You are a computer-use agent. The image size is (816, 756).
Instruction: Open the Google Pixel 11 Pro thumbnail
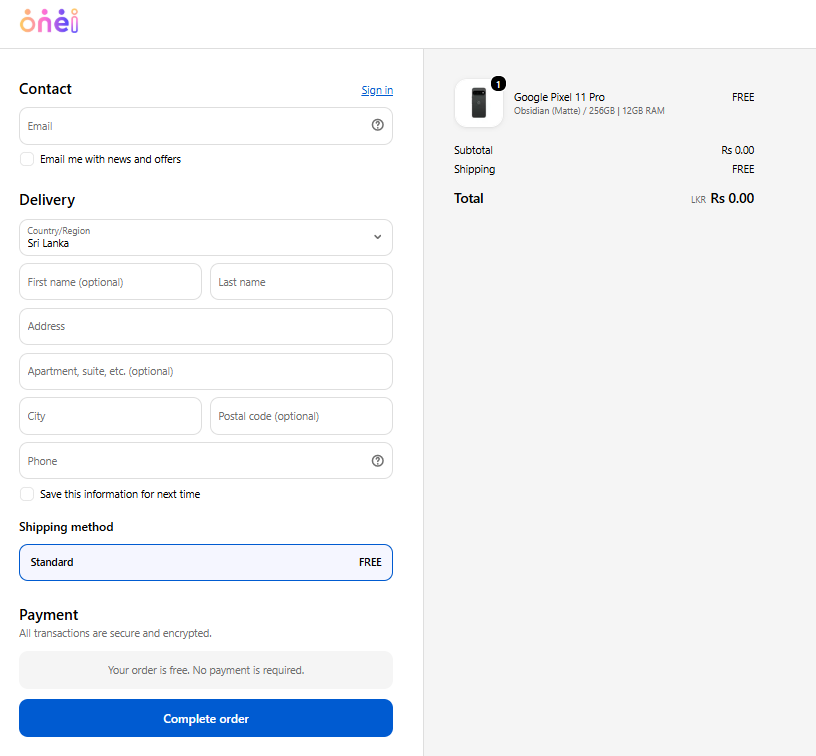[x=478, y=103]
